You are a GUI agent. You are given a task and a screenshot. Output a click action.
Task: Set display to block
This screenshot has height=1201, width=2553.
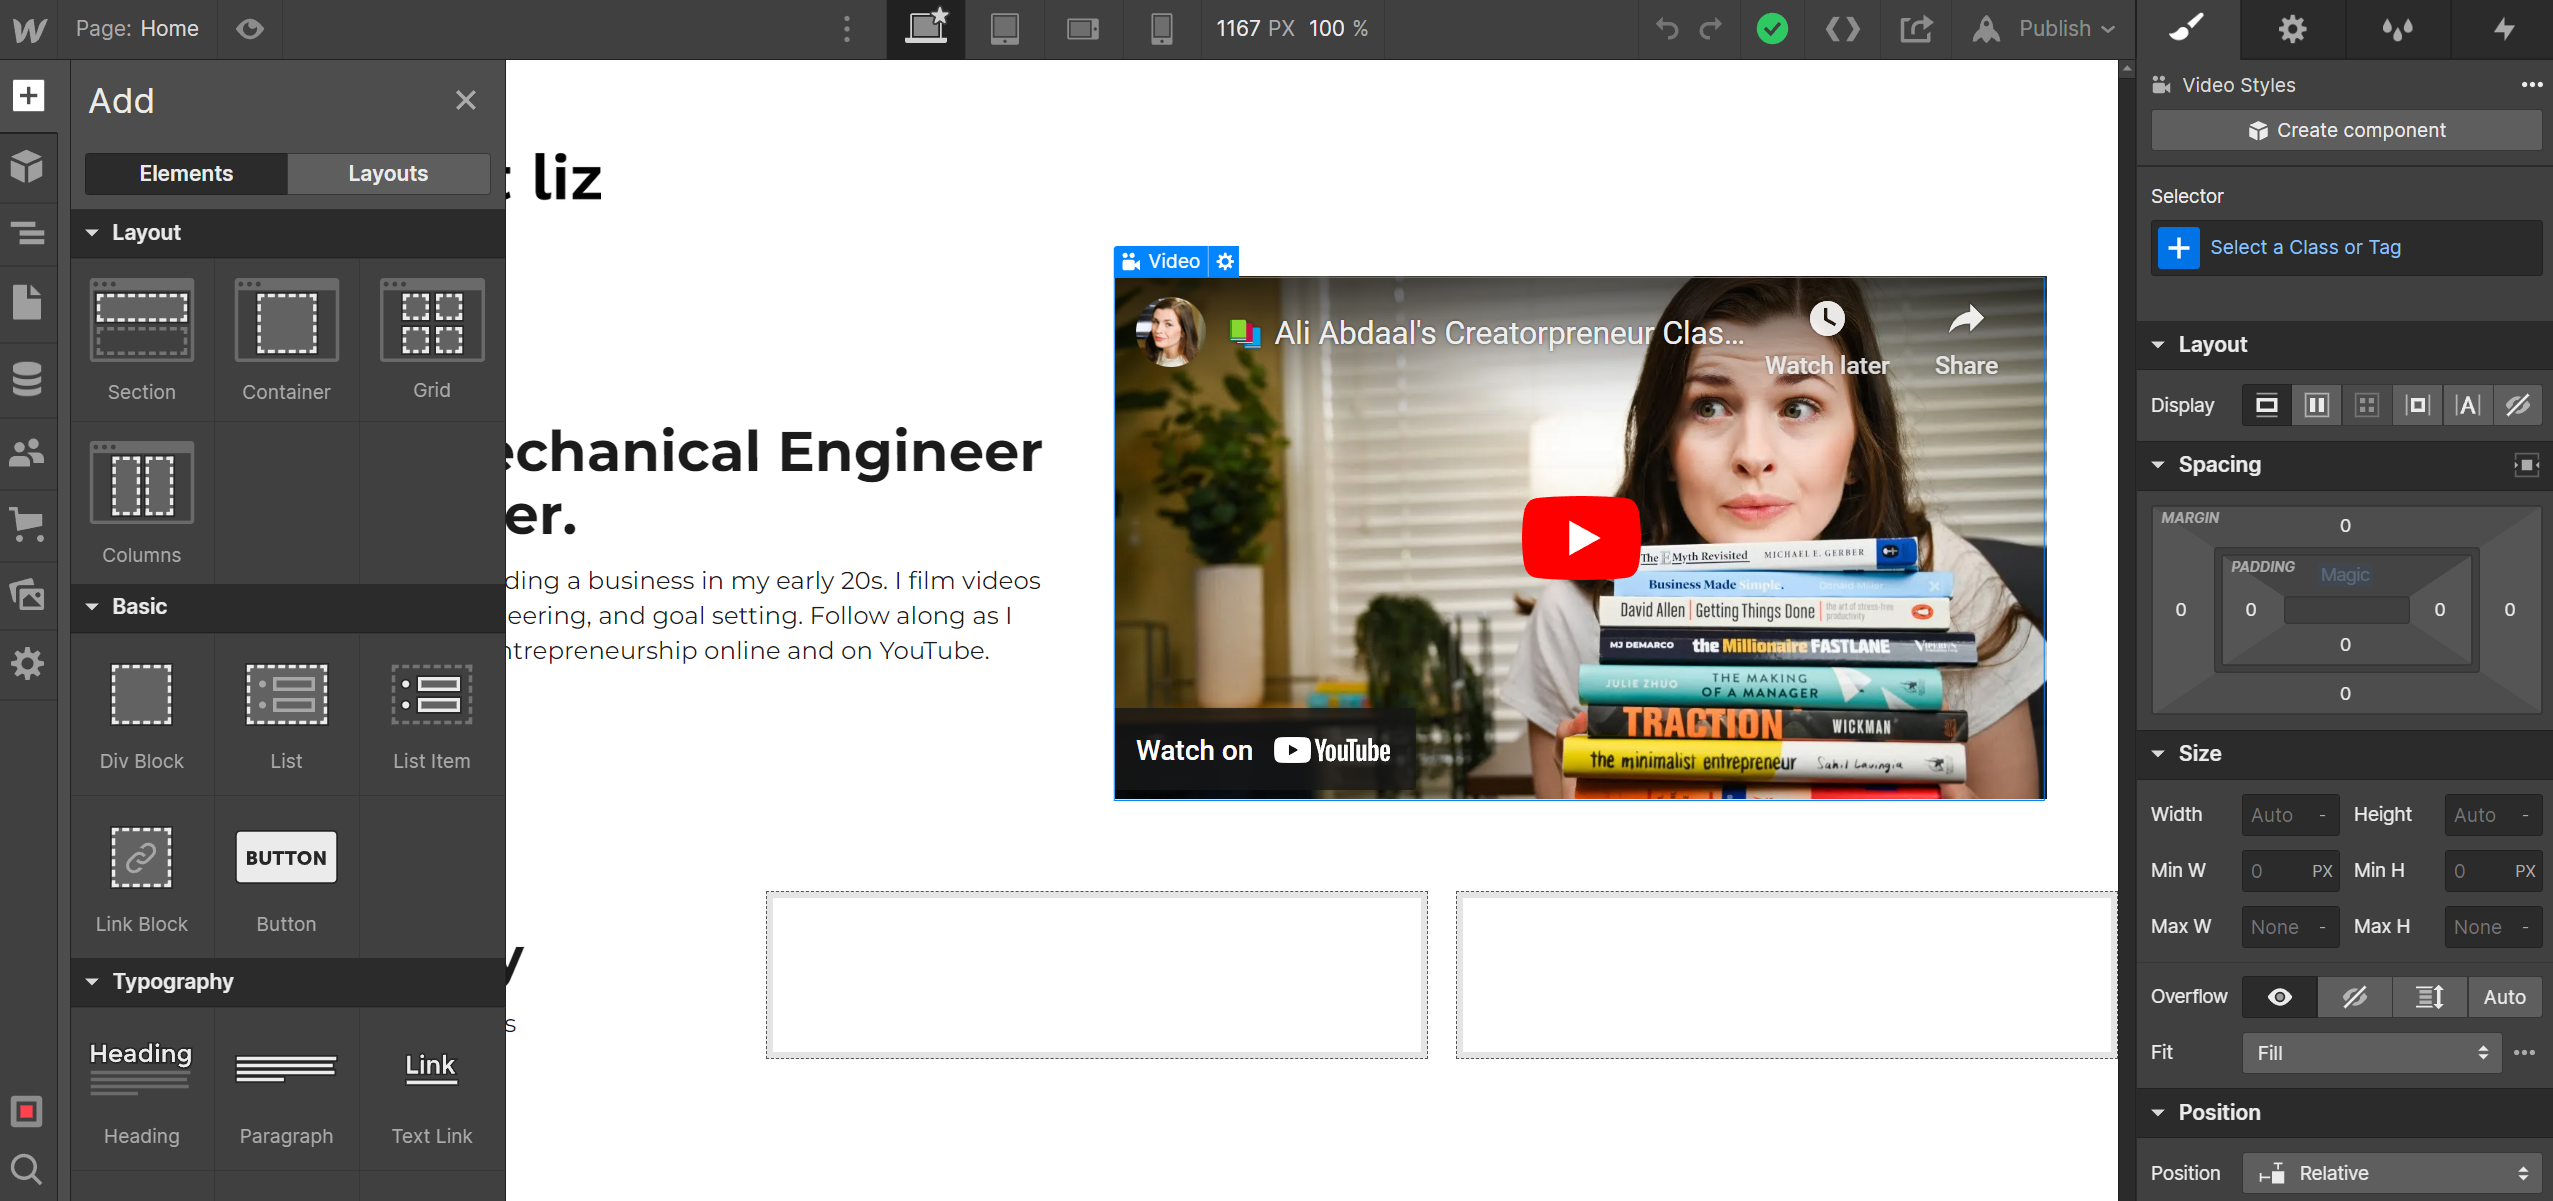pos(2267,405)
